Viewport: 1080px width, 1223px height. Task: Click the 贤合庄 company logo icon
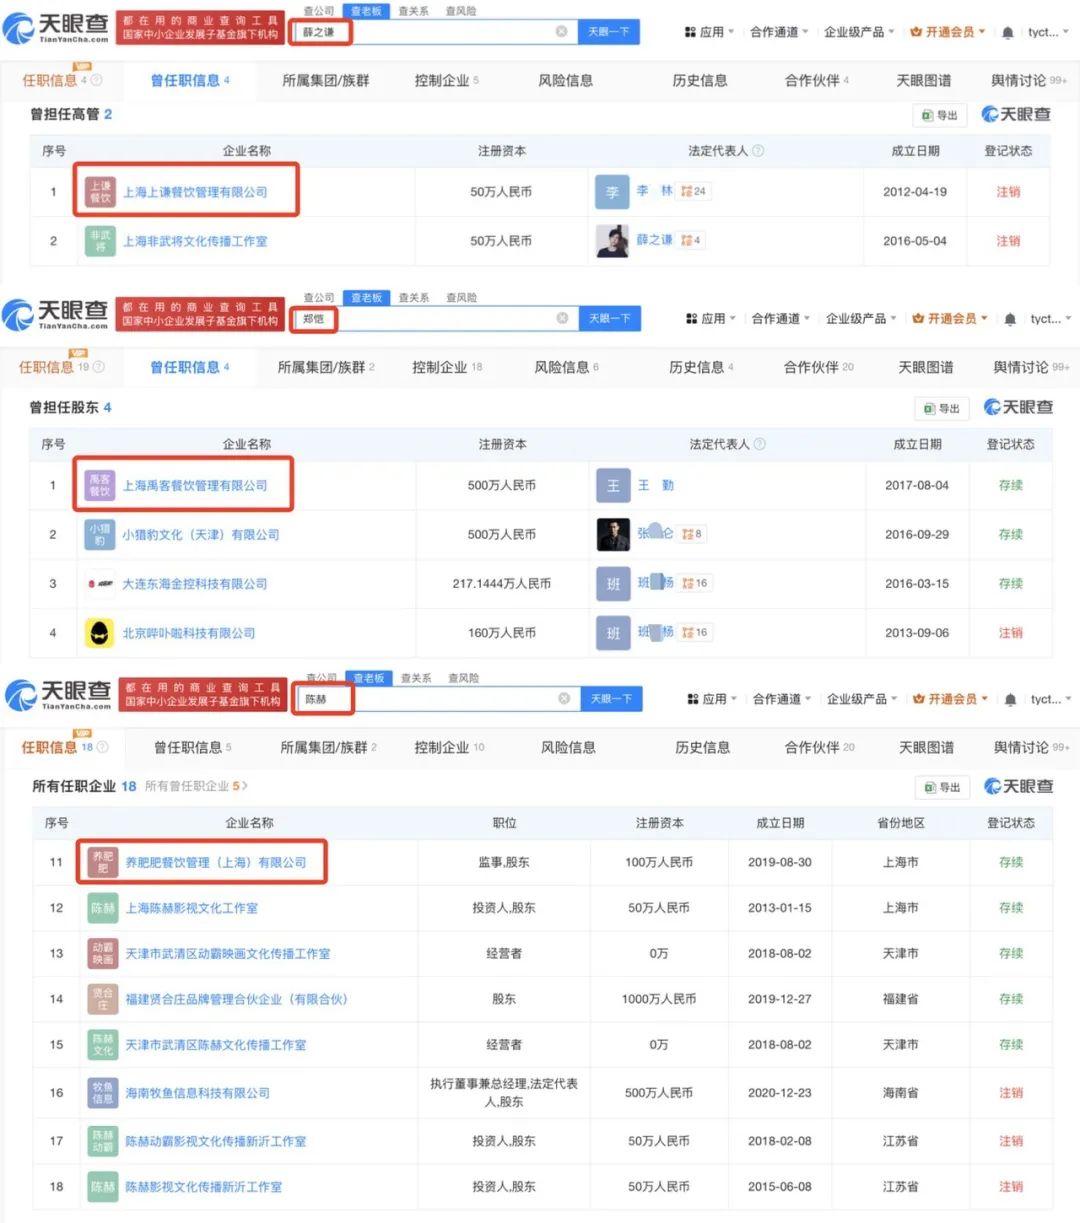(103, 999)
